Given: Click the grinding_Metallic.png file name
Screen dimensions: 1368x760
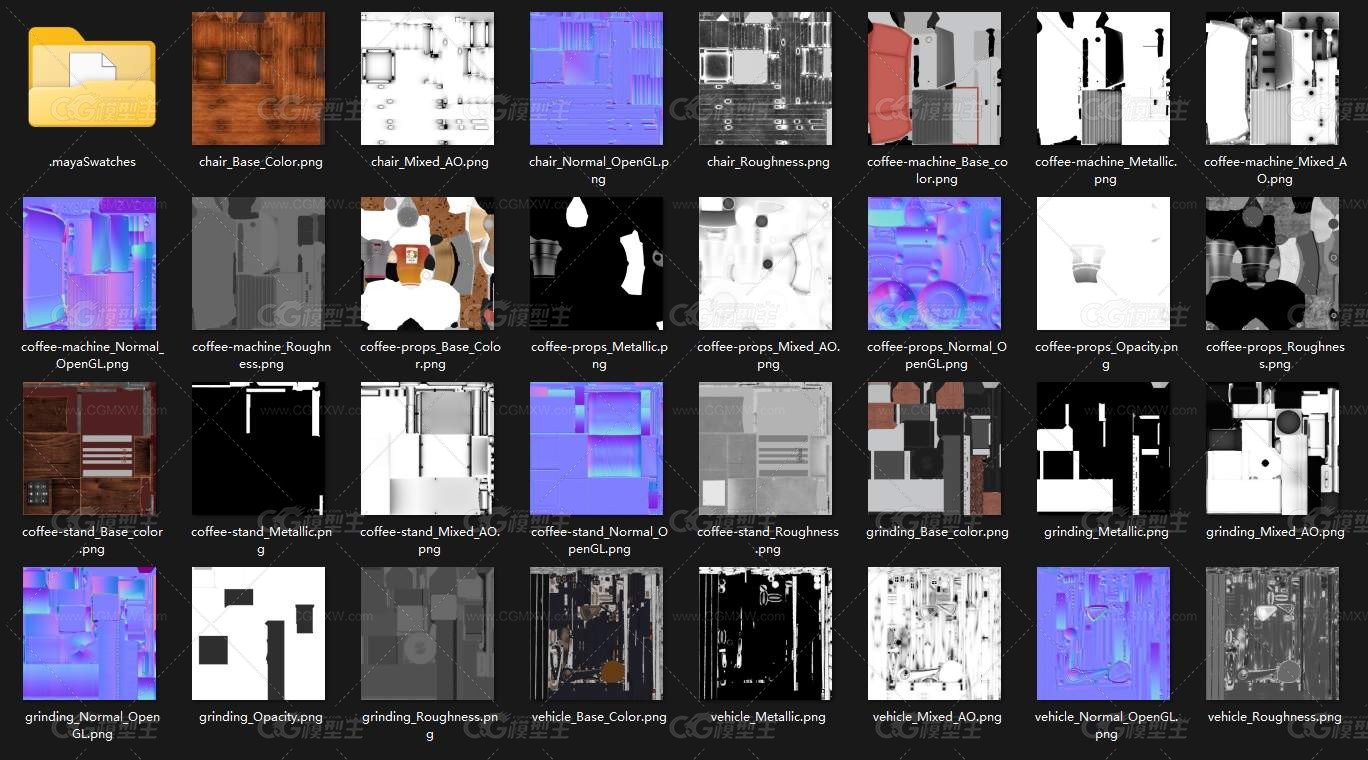Looking at the screenshot, I should point(1106,532).
